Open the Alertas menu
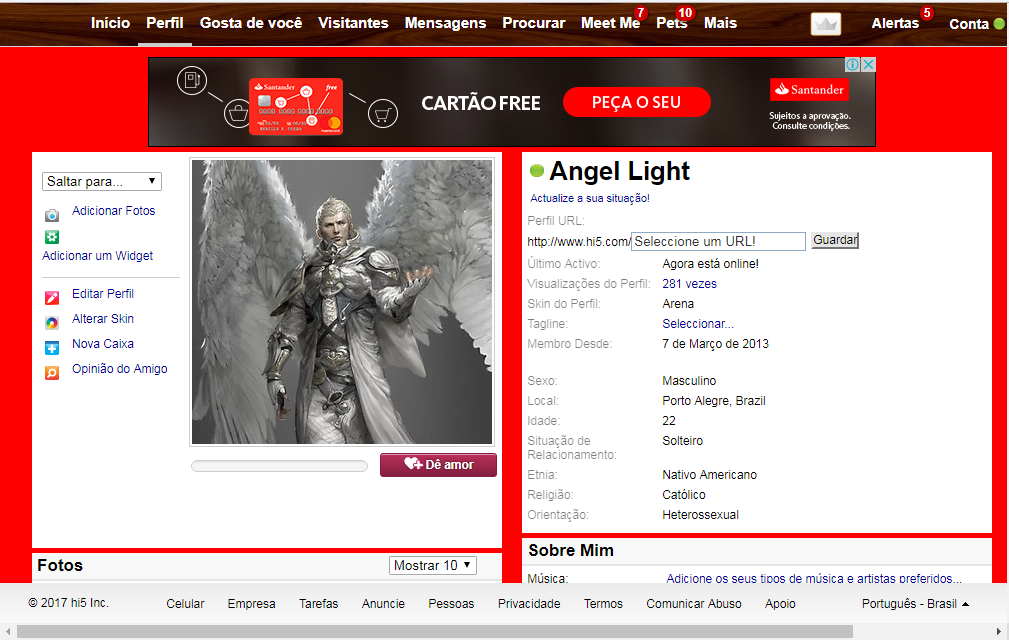1009x640 pixels. click(895, 23)
